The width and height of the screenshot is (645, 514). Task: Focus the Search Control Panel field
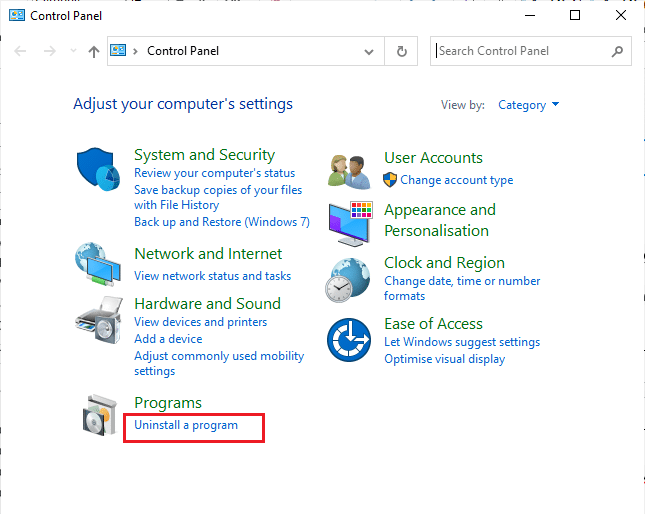[x=520, y=51]
